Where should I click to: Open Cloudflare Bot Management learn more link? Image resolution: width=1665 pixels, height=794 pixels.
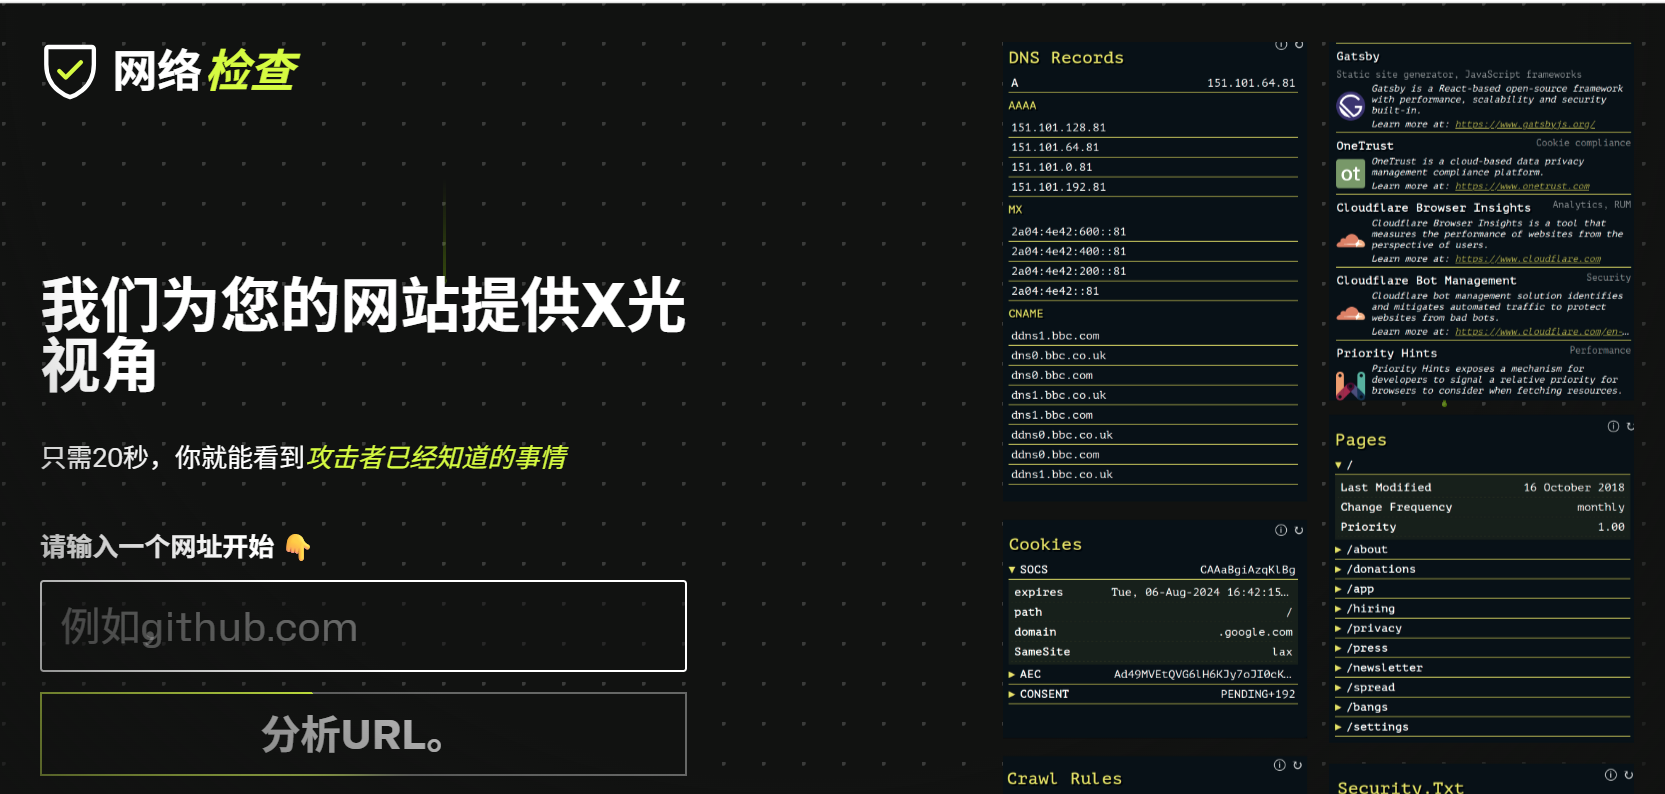click(x=1542, y=332)
